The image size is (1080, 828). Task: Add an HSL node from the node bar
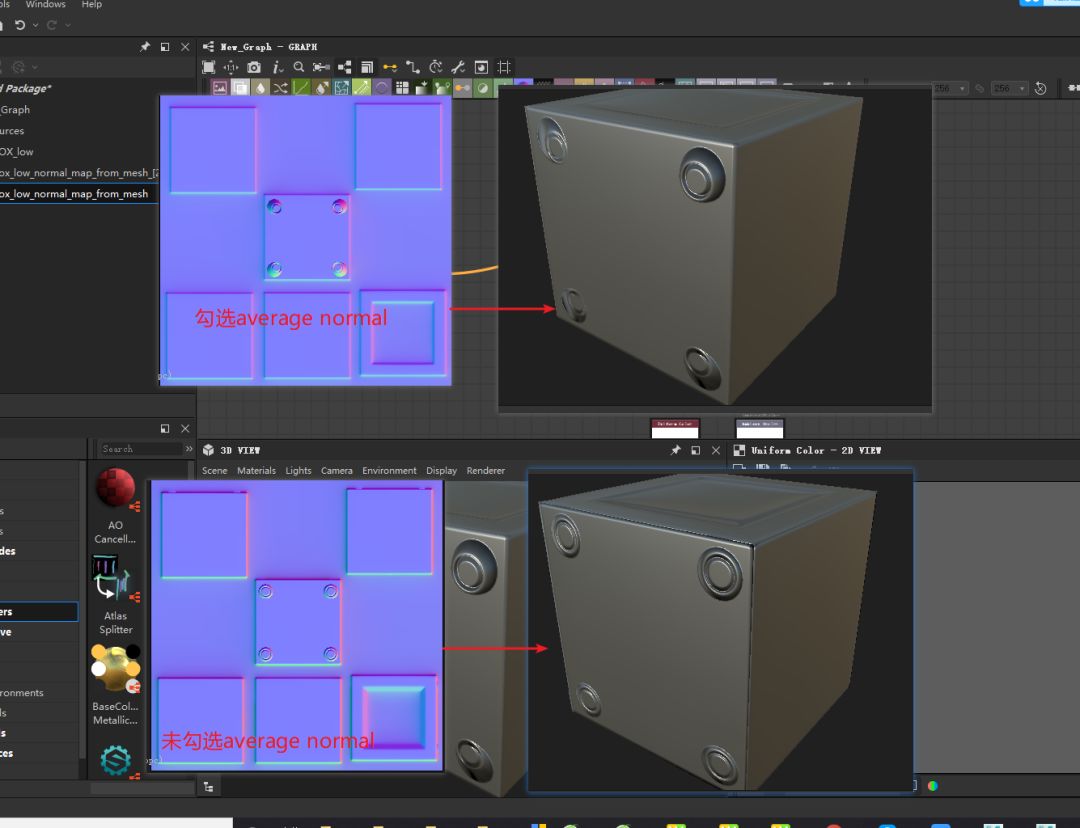[483, 87]
